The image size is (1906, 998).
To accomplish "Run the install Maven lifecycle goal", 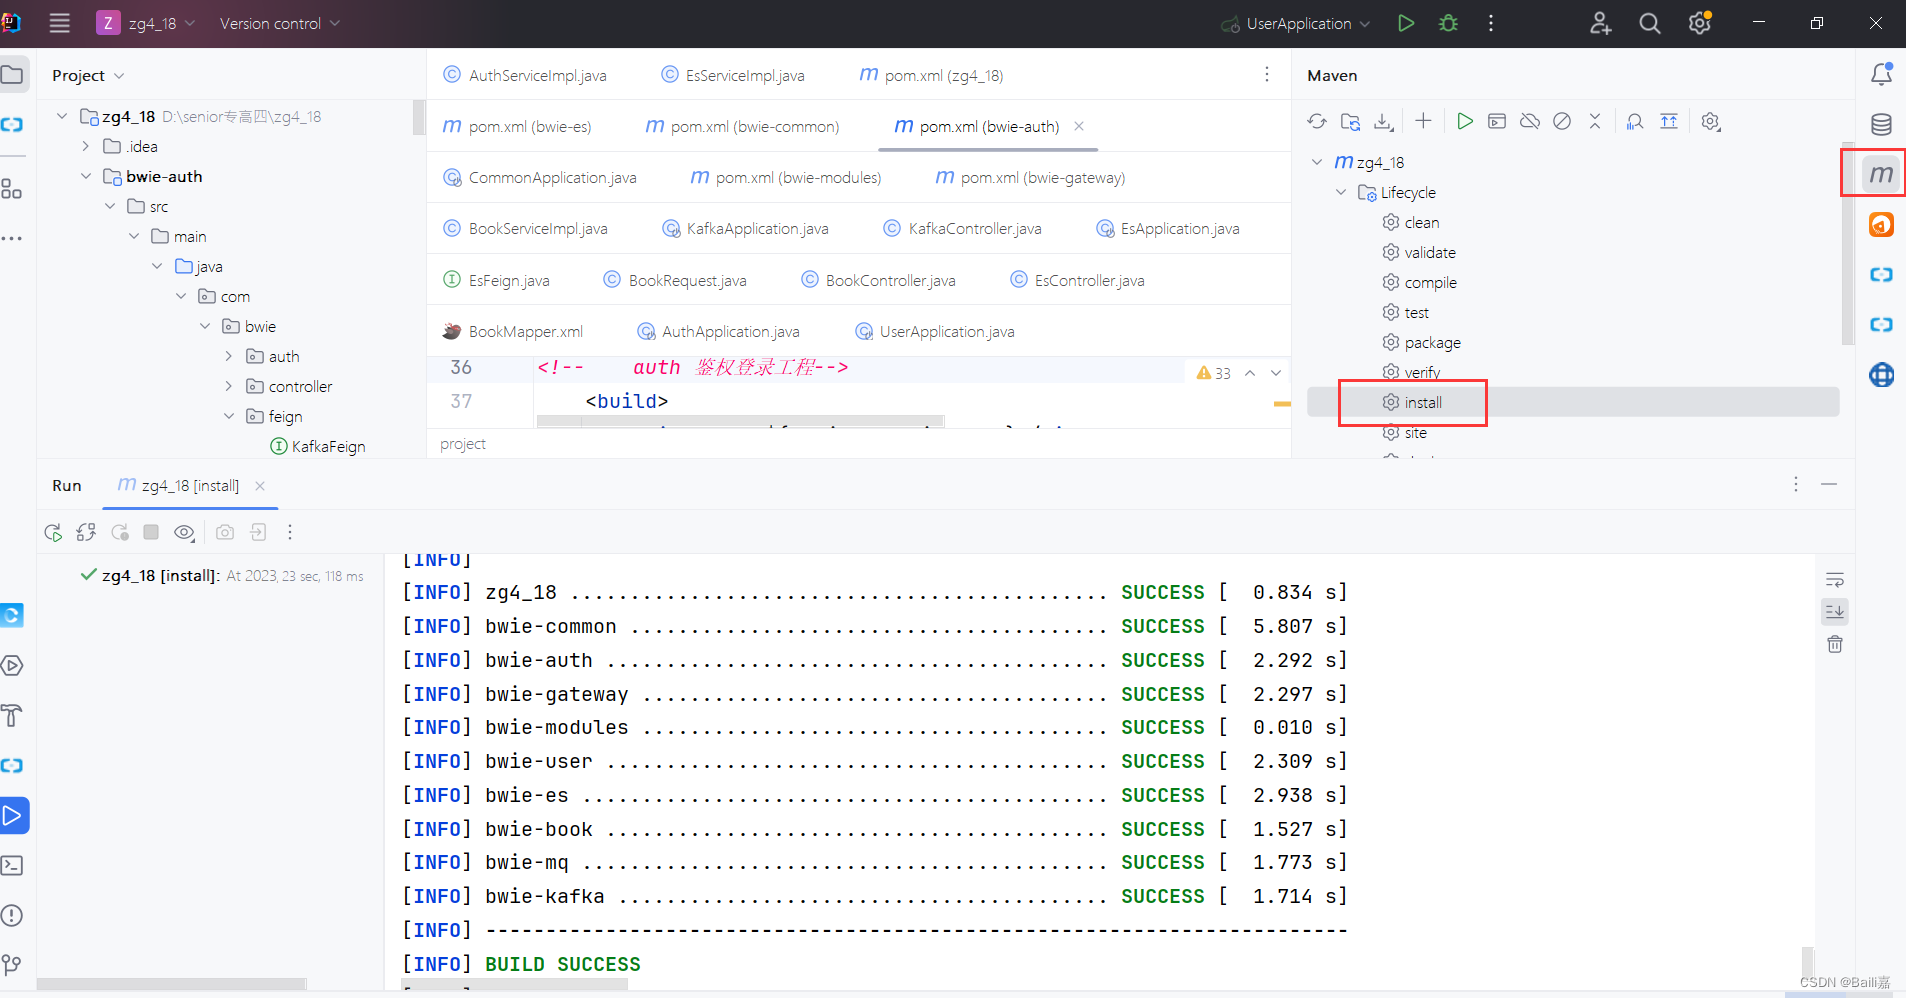I will pyautogui.click(x=1420, y=402).
